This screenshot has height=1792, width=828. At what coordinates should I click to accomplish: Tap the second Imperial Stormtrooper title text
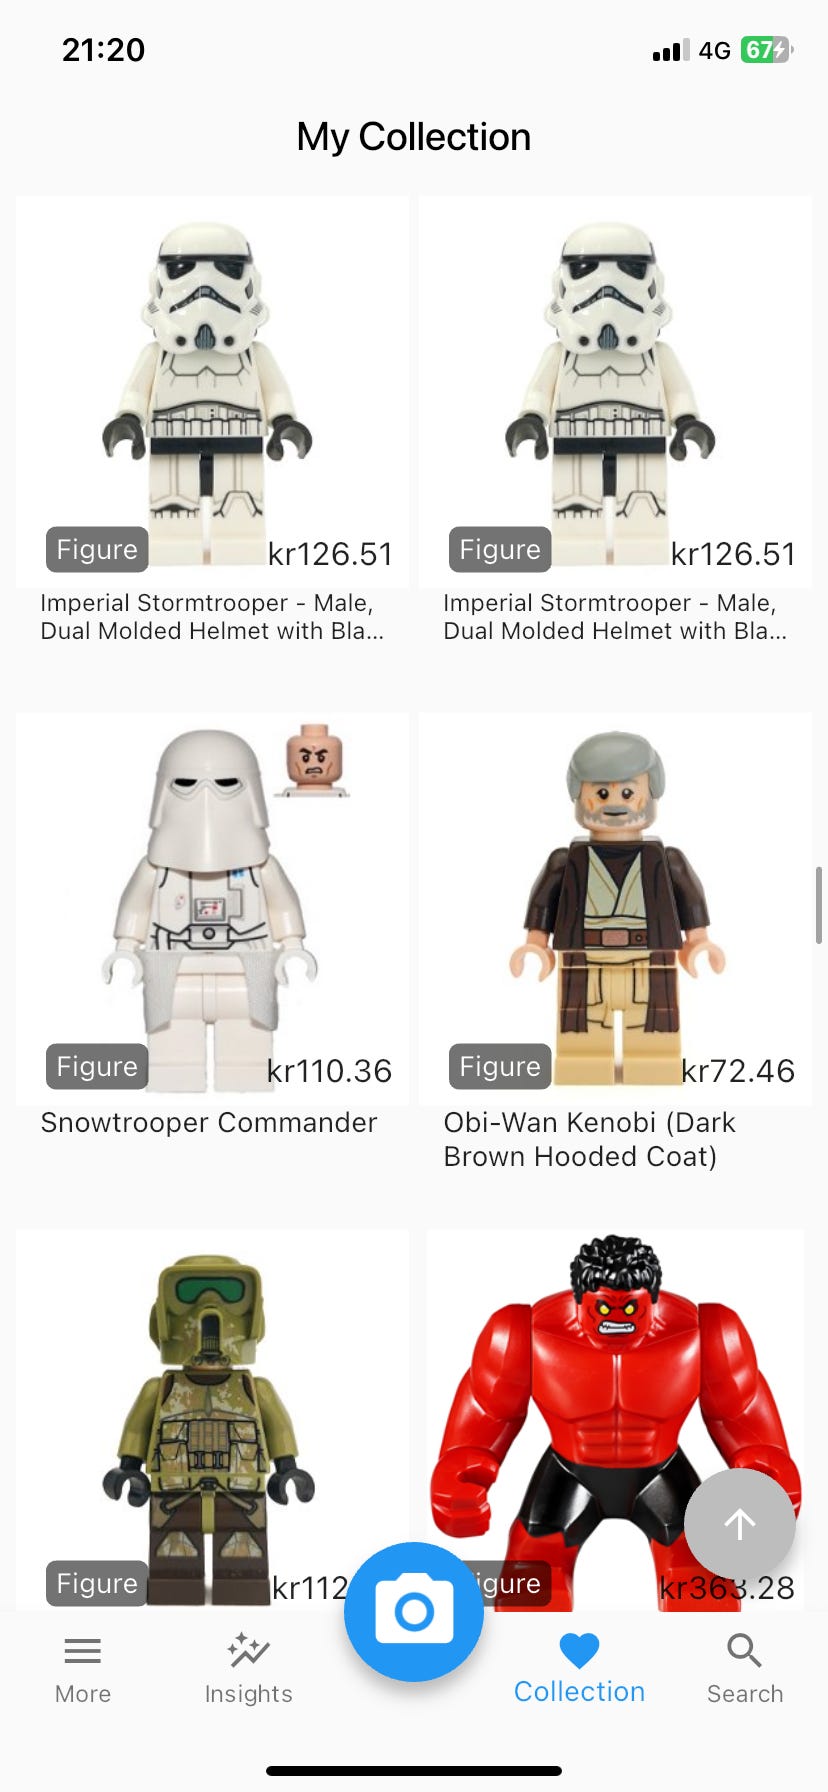pyautogui.click(x=615, y=617)
